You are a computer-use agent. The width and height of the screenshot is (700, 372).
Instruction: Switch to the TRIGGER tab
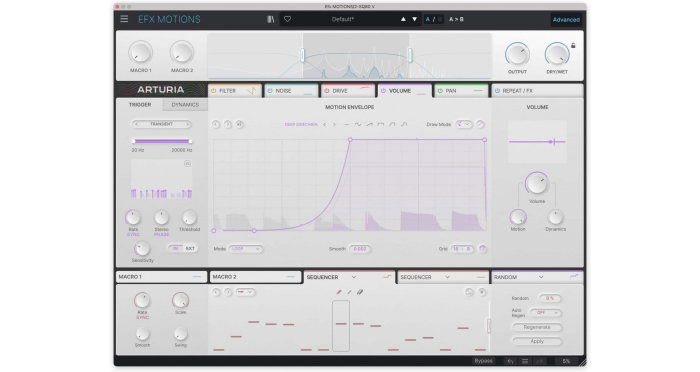[x=140, y=104]
